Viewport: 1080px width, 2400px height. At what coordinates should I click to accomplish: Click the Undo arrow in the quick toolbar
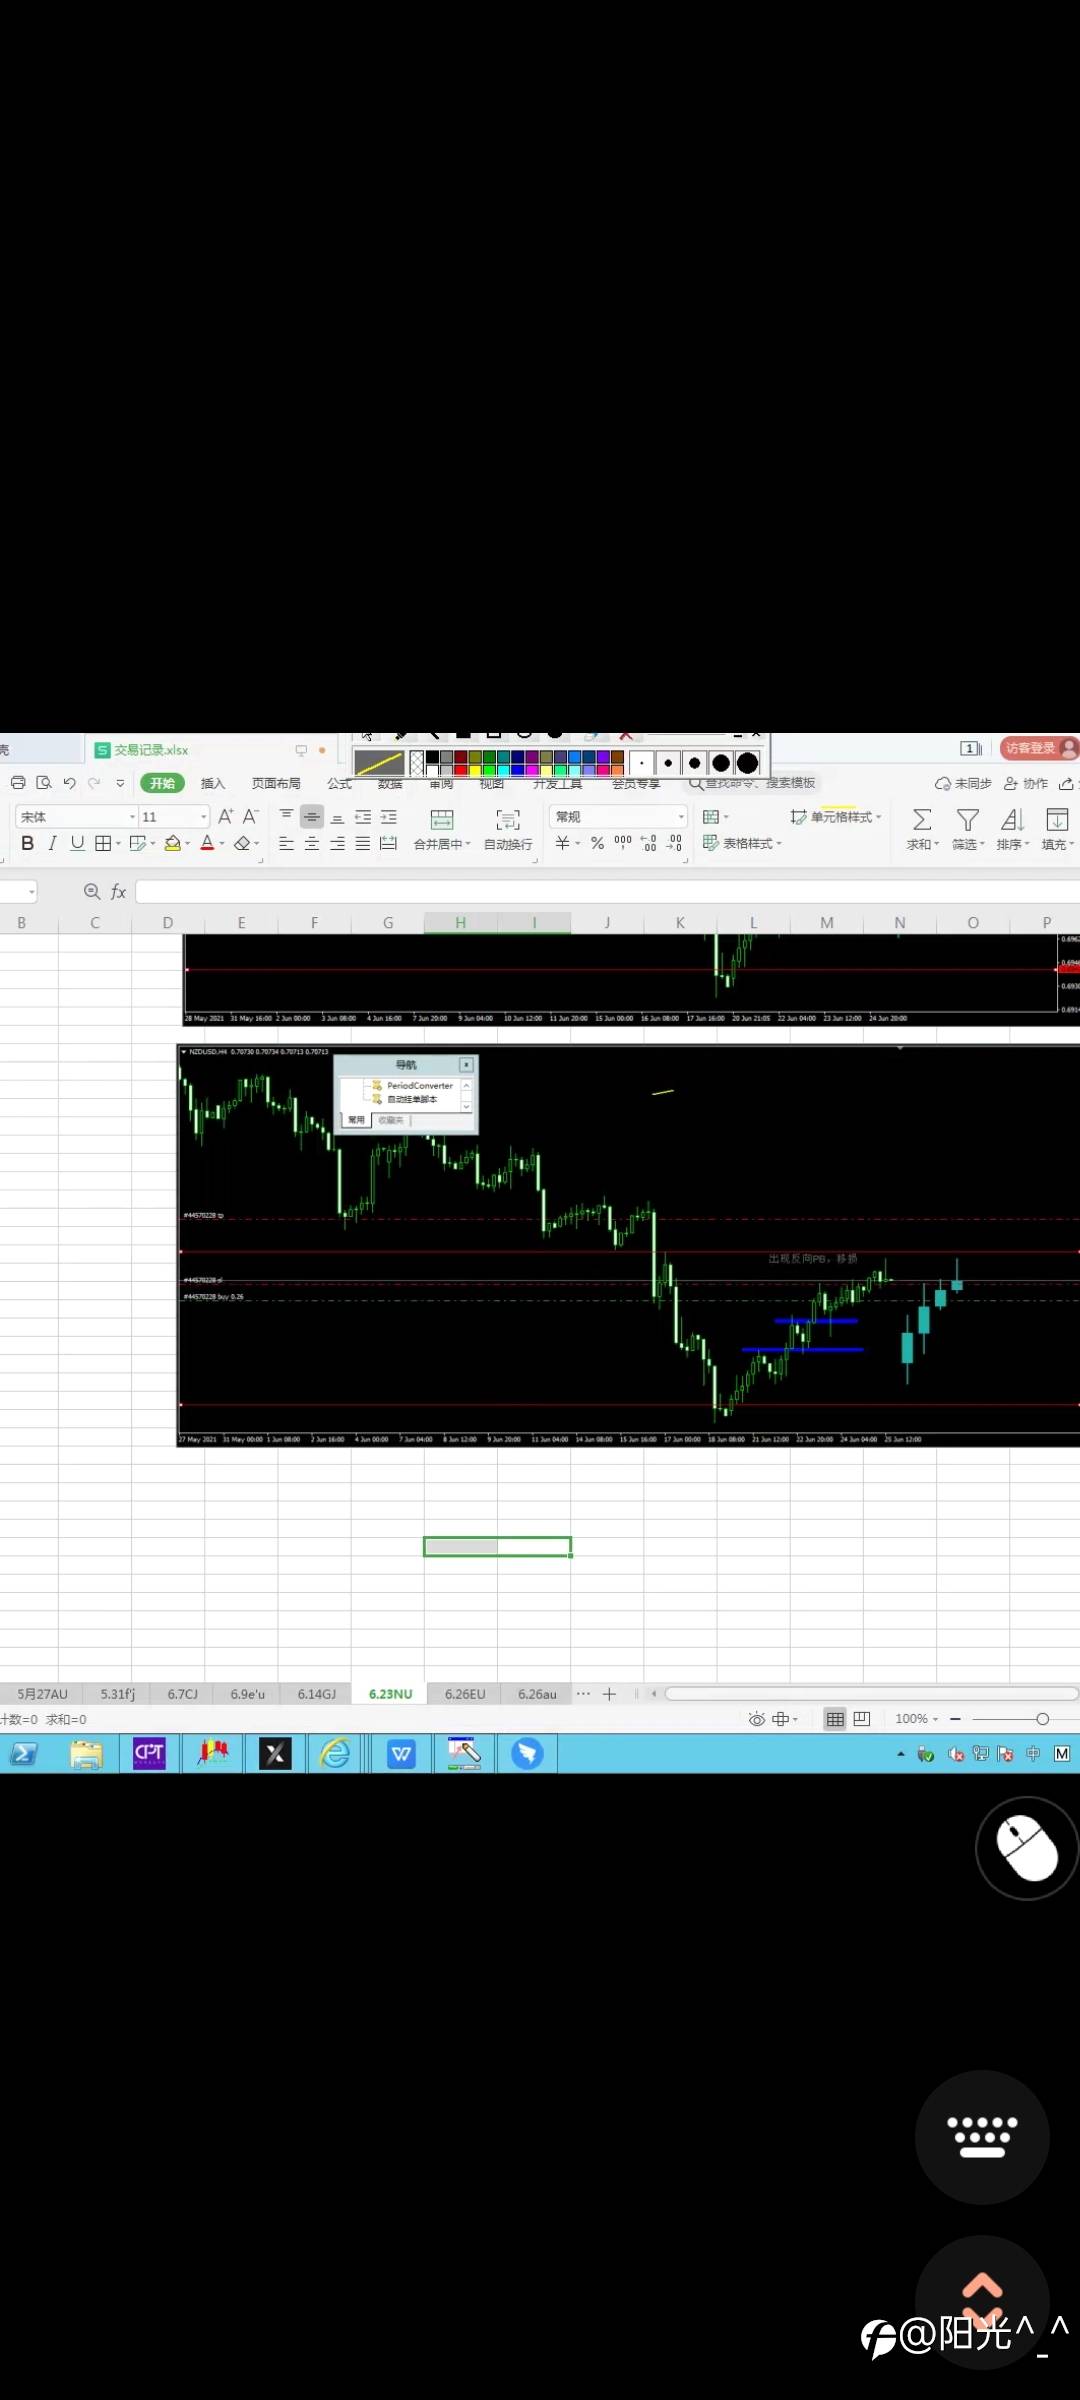point(69,783)
